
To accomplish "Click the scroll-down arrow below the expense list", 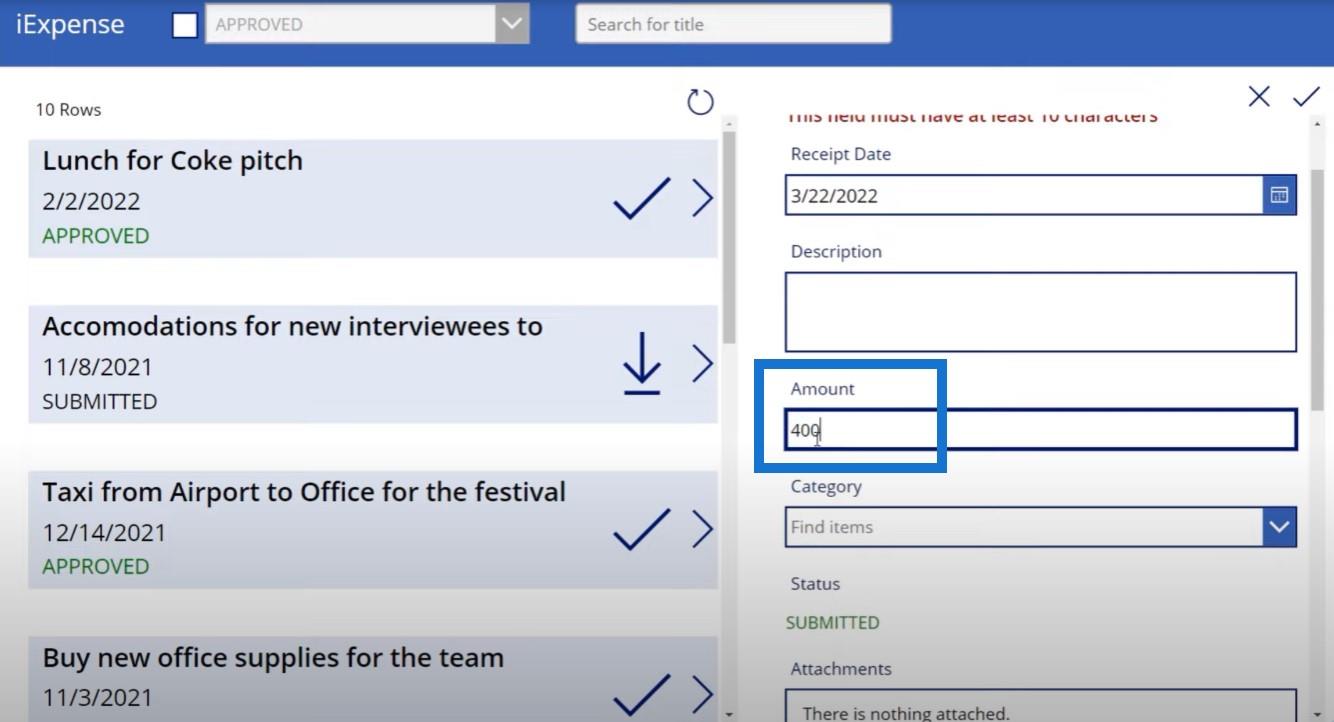I will point(728,714).
